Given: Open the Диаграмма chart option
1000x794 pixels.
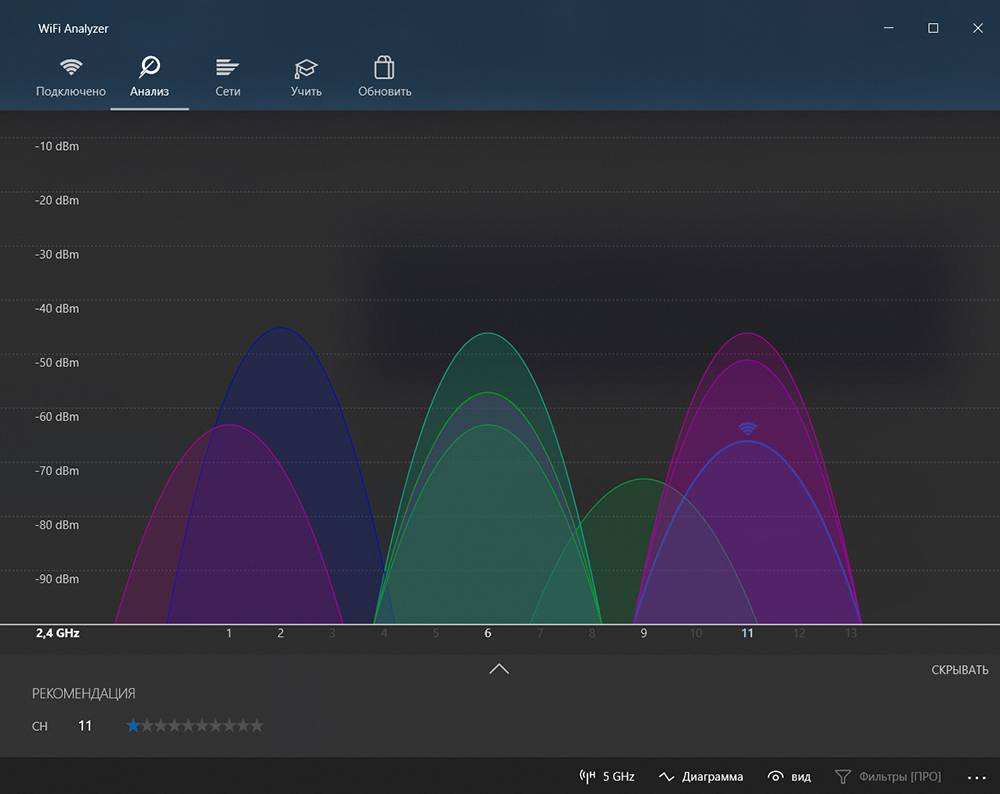Looking at the screenshot, I should click(701, 776).
